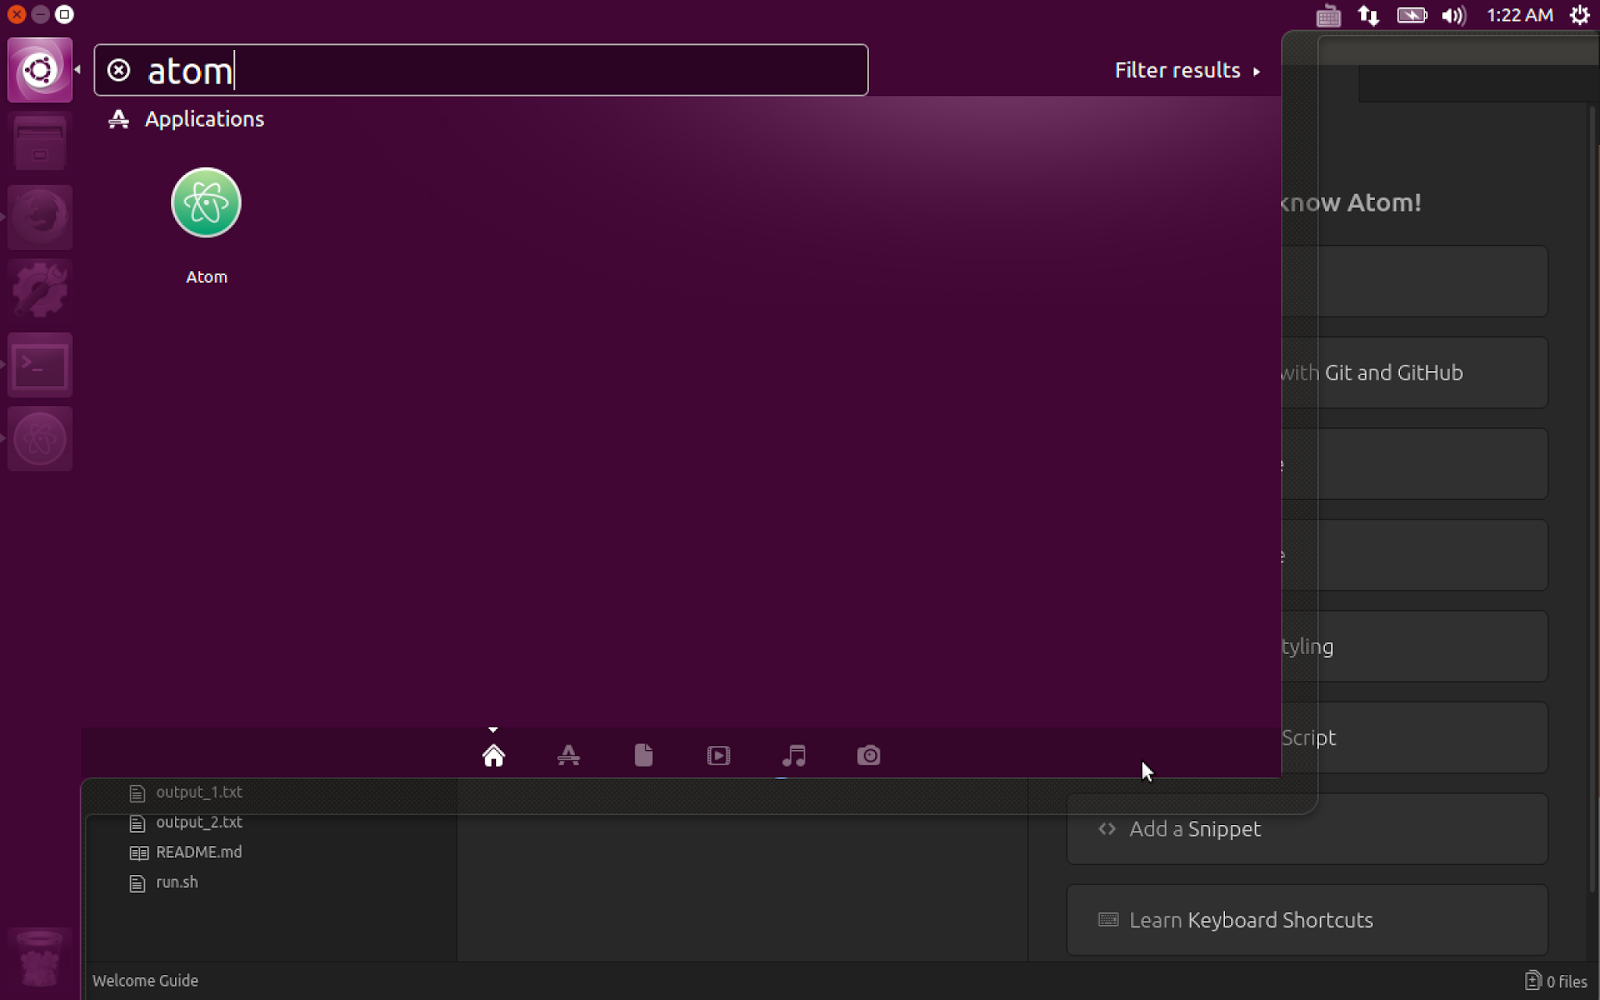Open the system gear session menu
The image size is (1600, 1000).
(x=1580, y=15)
